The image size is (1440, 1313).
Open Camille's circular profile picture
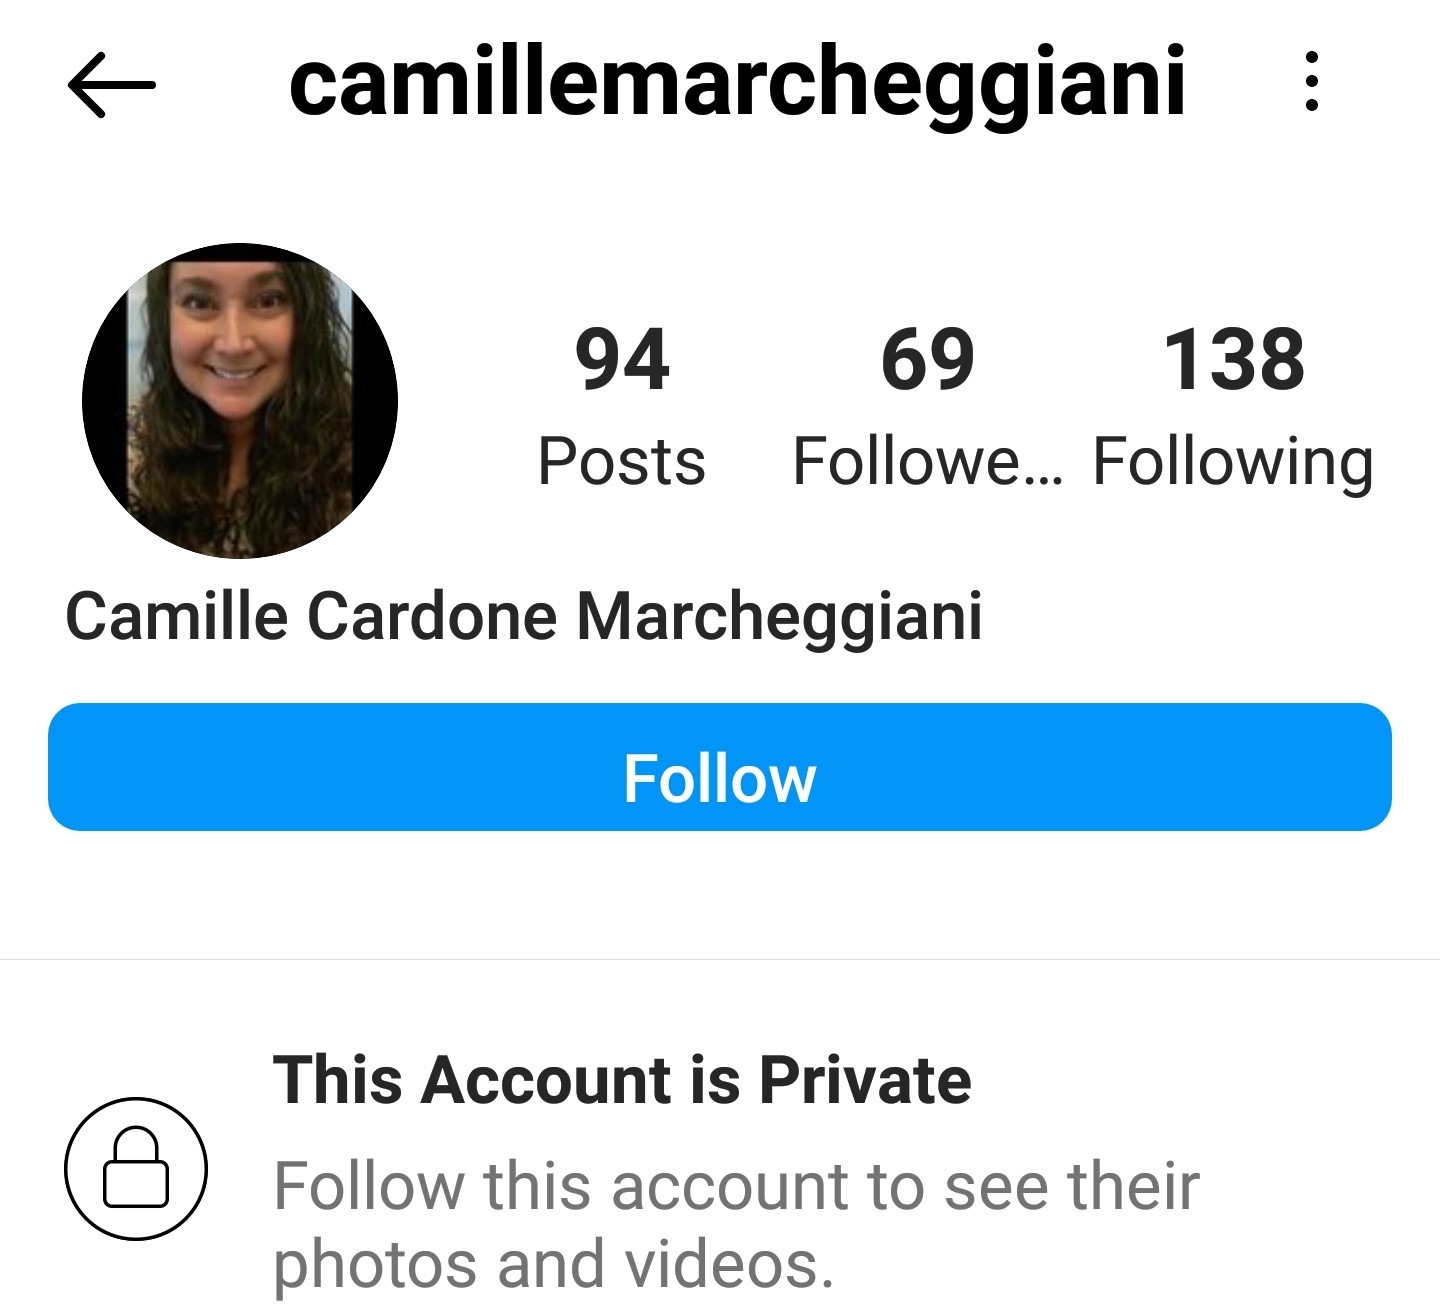click(x=240, y=400)
